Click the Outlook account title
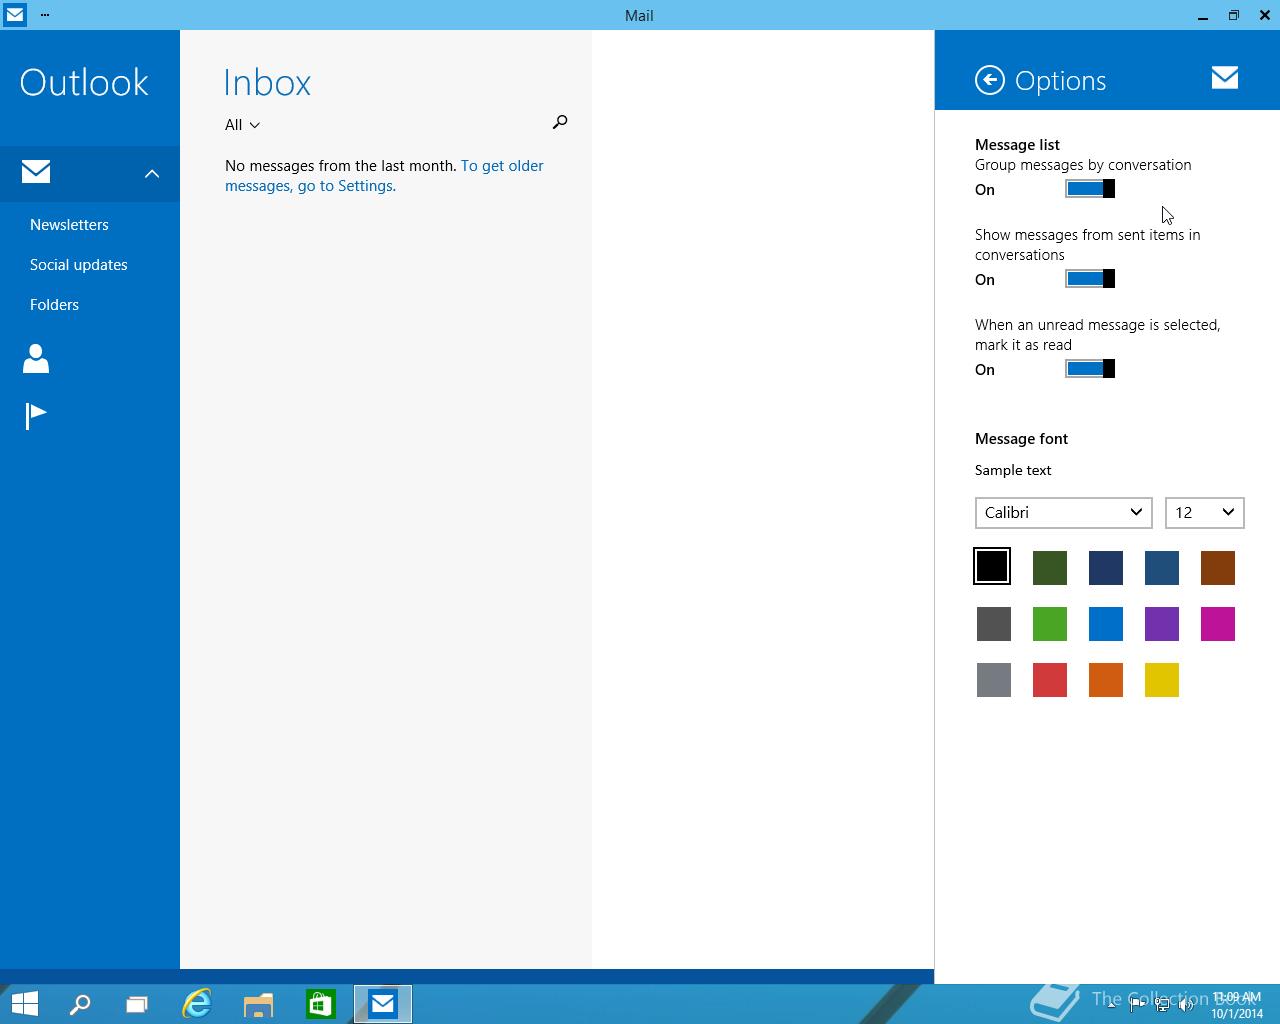Viewport: 1280px width, 1024px height. [84, 82]
